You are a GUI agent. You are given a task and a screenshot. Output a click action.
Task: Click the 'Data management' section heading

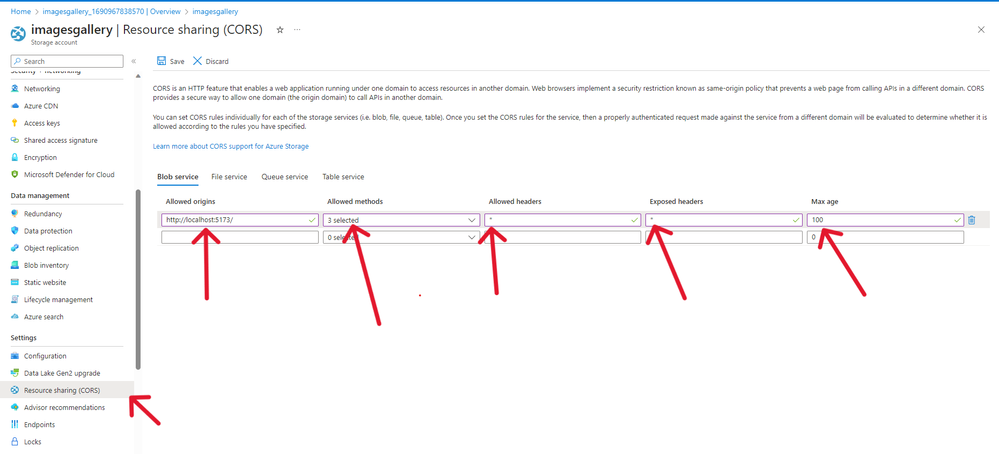click(40, 195)
